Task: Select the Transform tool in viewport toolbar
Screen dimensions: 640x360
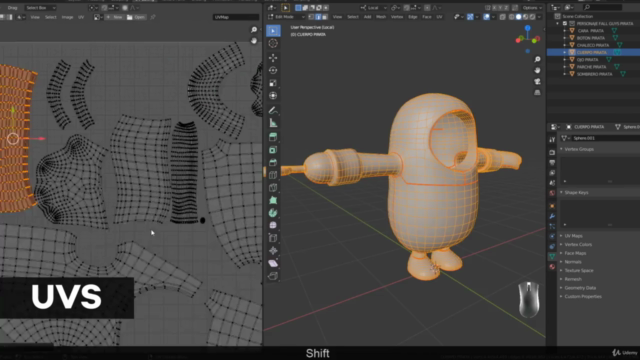Action: [273, 96]
